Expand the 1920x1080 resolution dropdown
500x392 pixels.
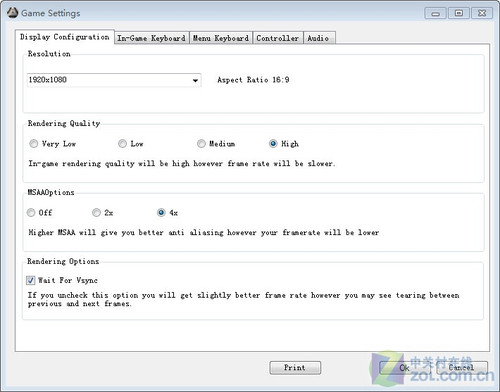(x=114, y=80)
